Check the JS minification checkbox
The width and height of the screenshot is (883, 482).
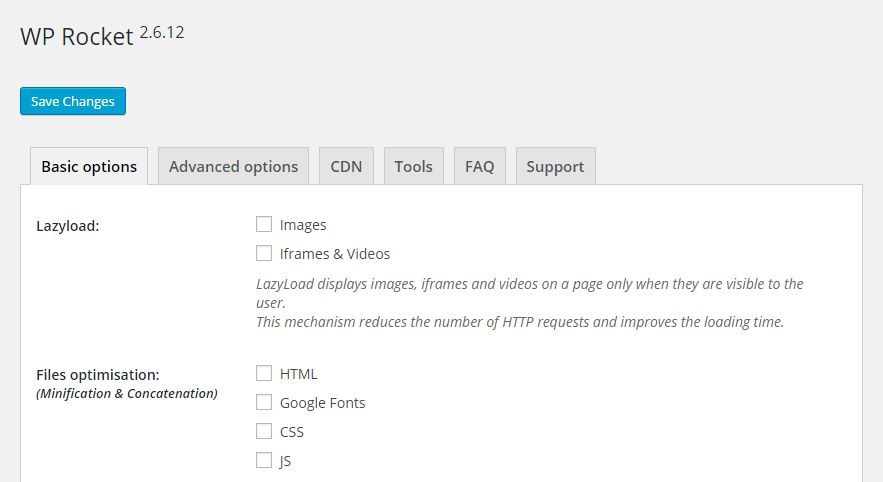pos(264,460)
